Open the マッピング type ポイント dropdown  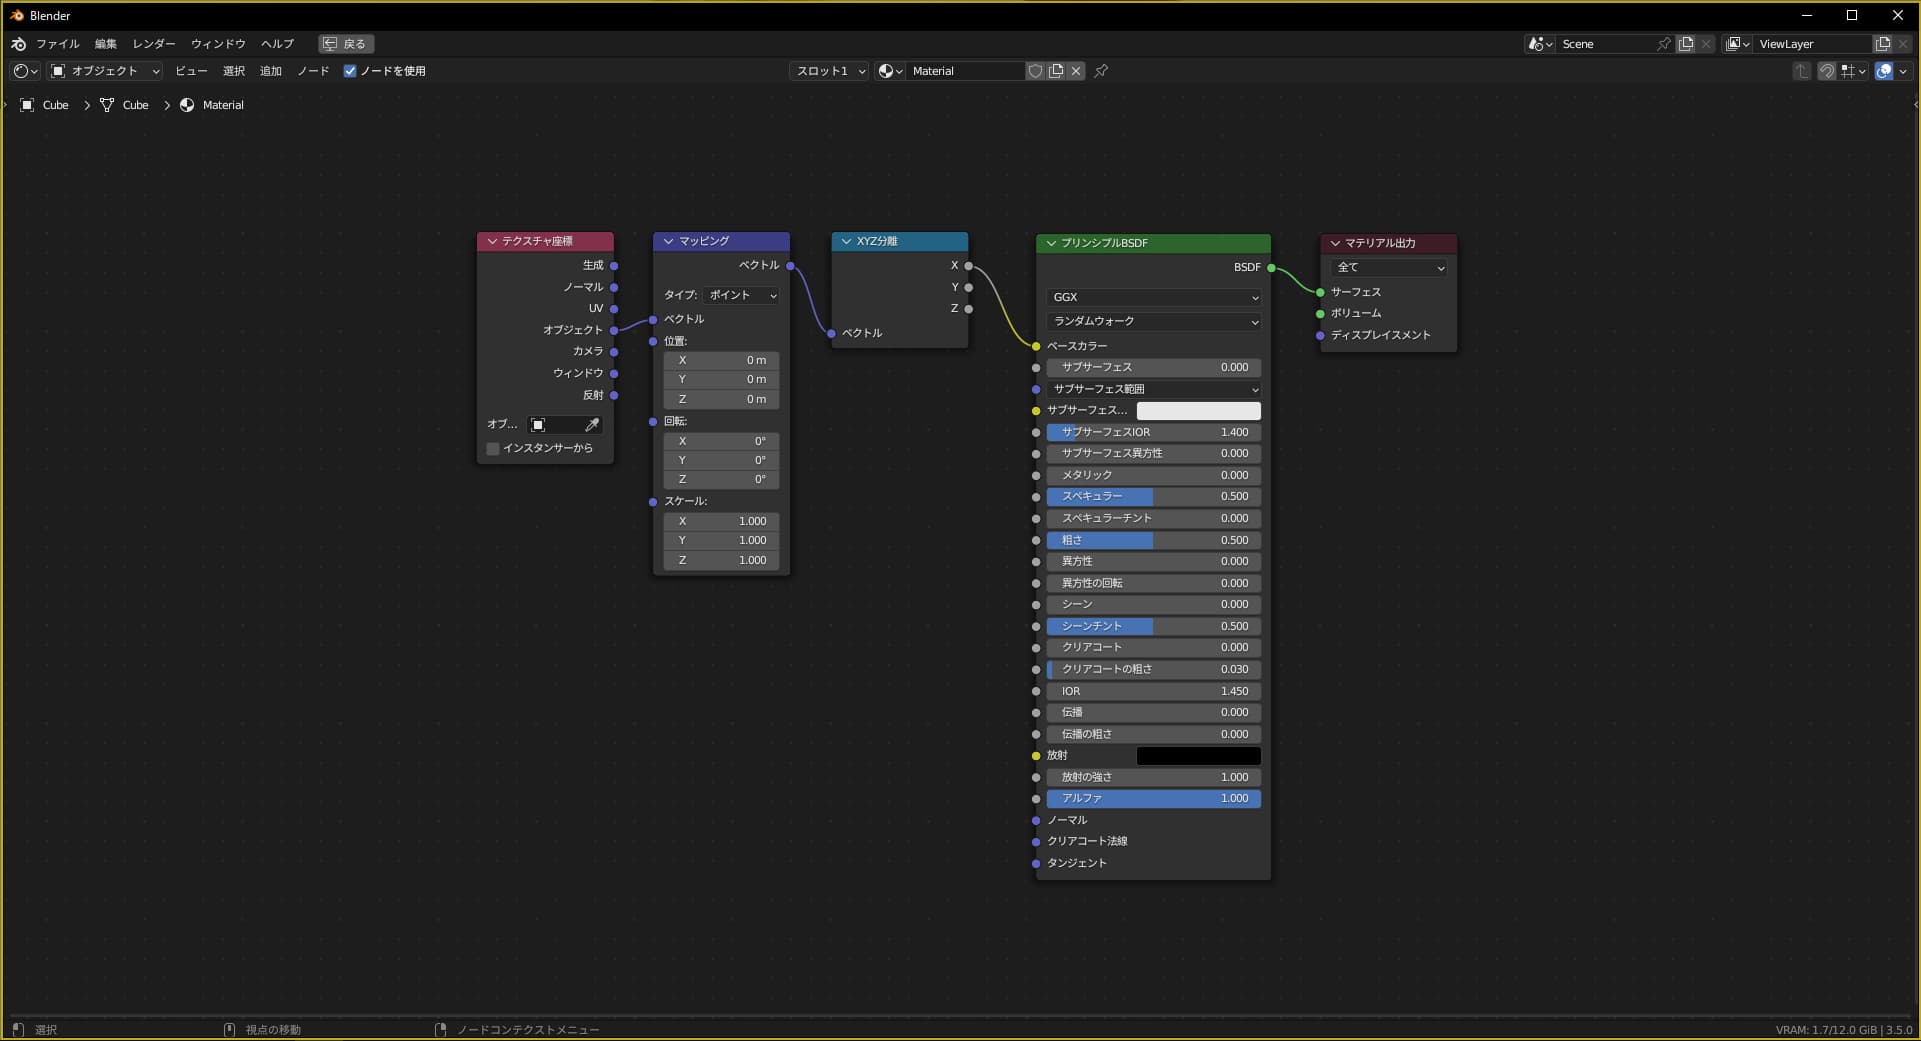click(741, 295)
